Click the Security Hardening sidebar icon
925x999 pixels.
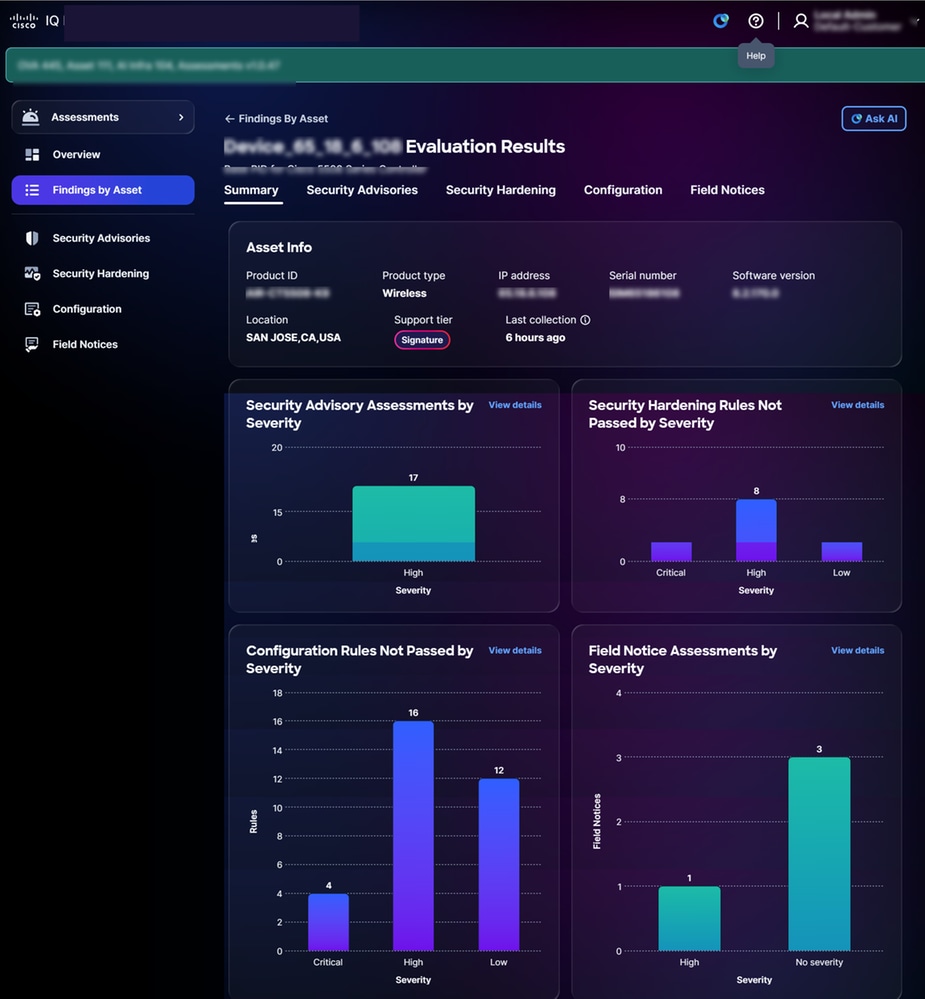tap(32, 273)
